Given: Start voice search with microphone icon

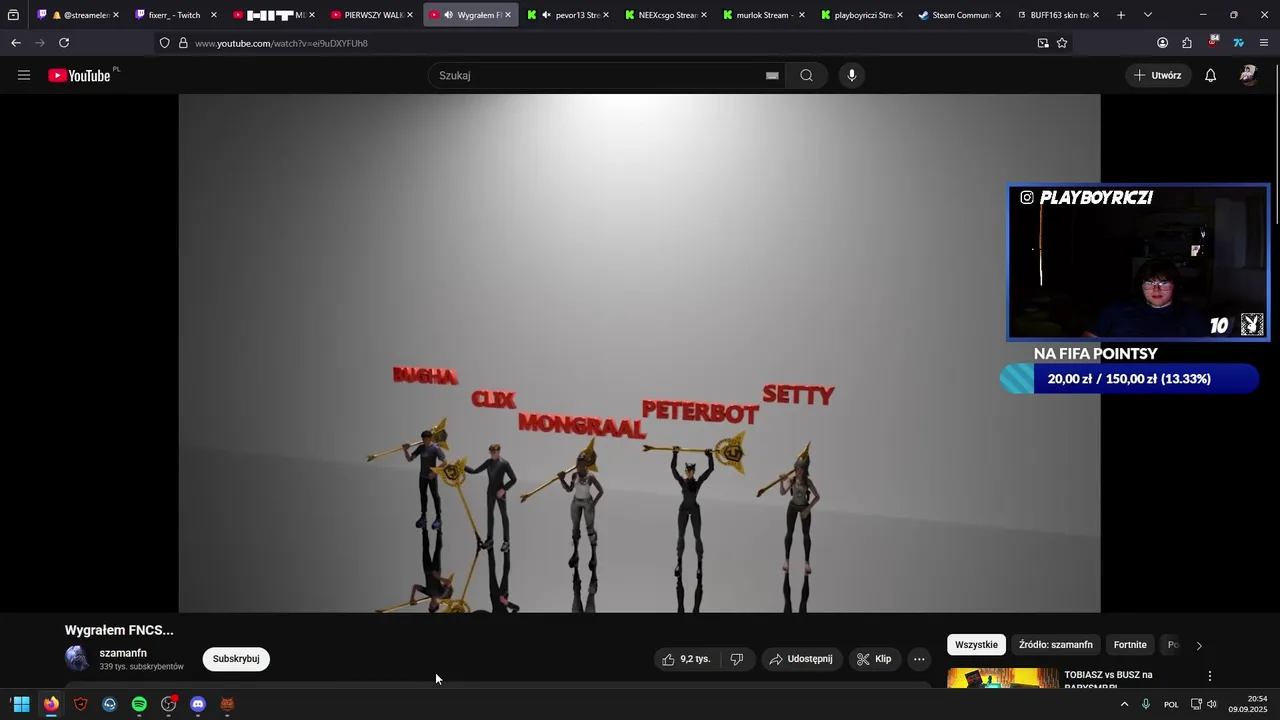Looking at the screenshot, I should (x=851, y=75).
